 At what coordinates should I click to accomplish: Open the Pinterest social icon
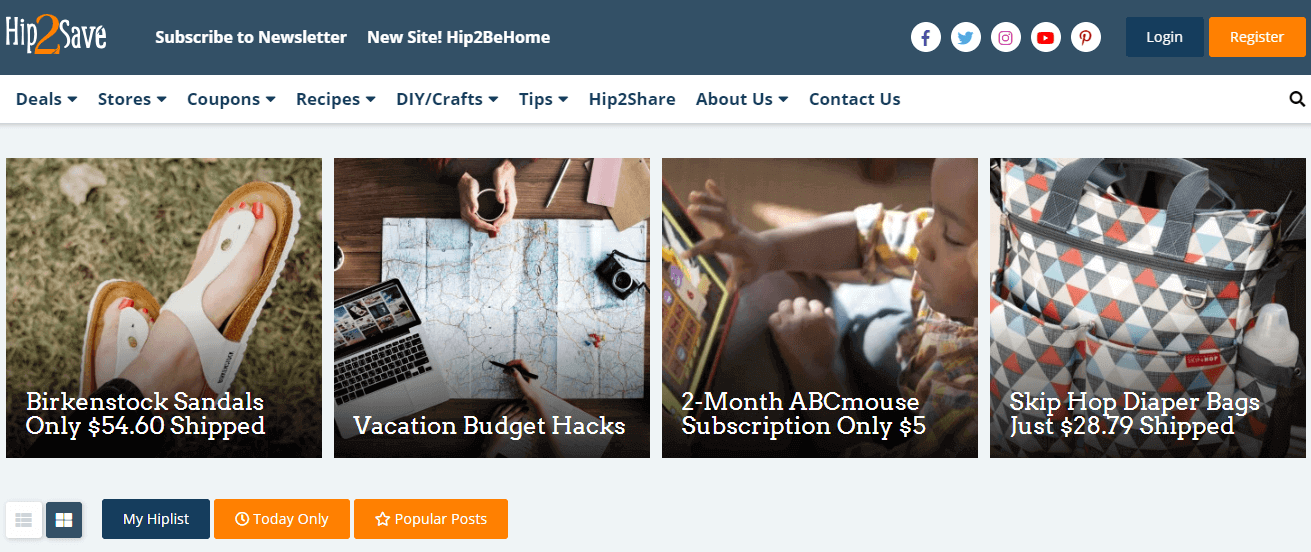coord(1086,38)
